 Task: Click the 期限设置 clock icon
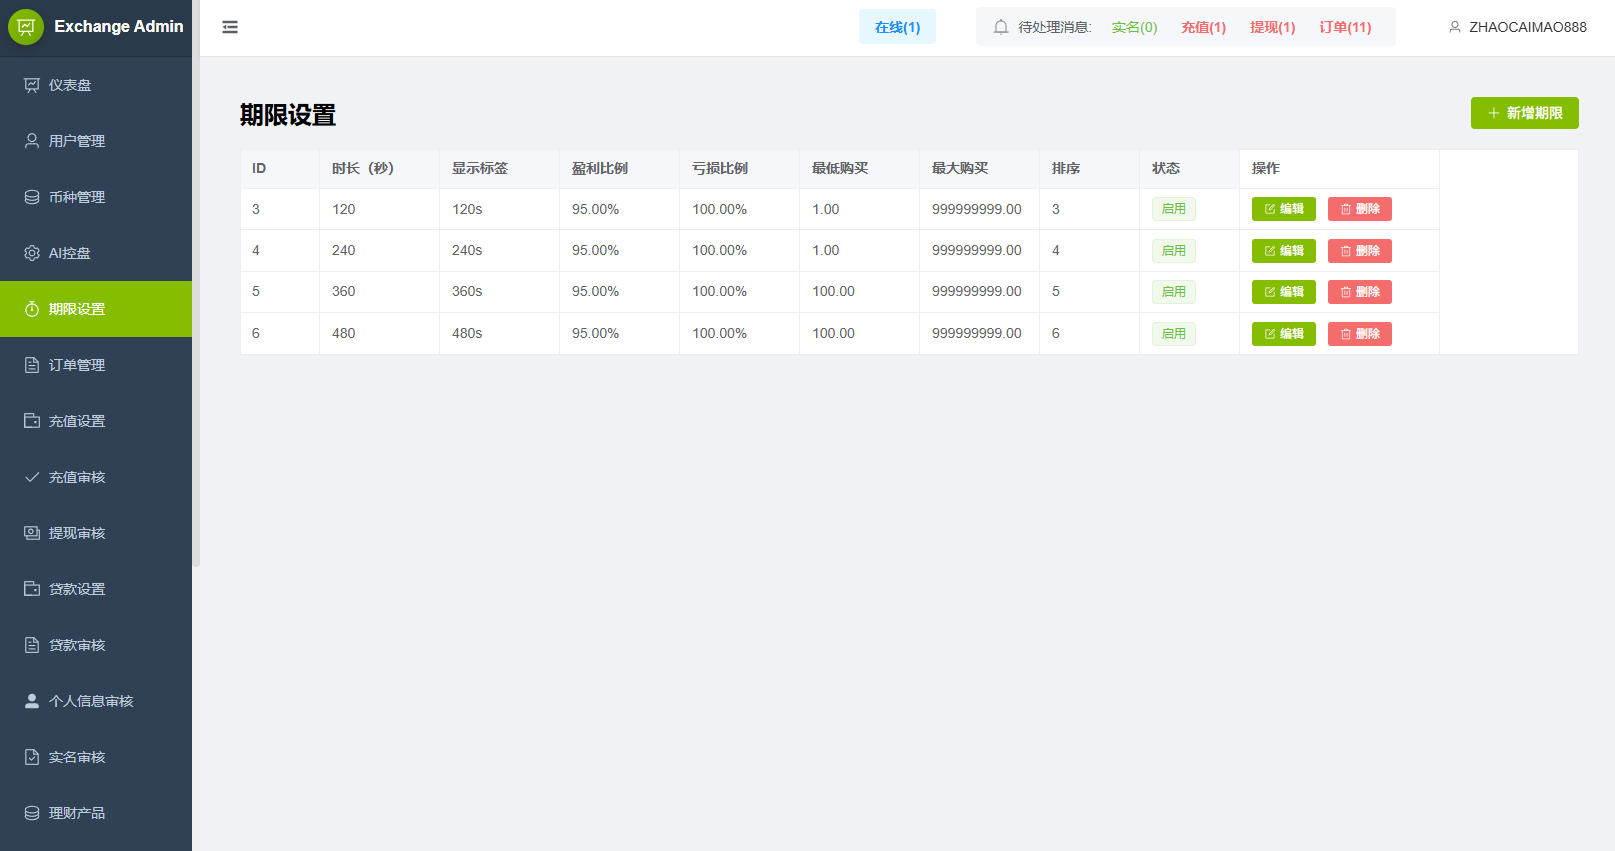click(32, 309)
